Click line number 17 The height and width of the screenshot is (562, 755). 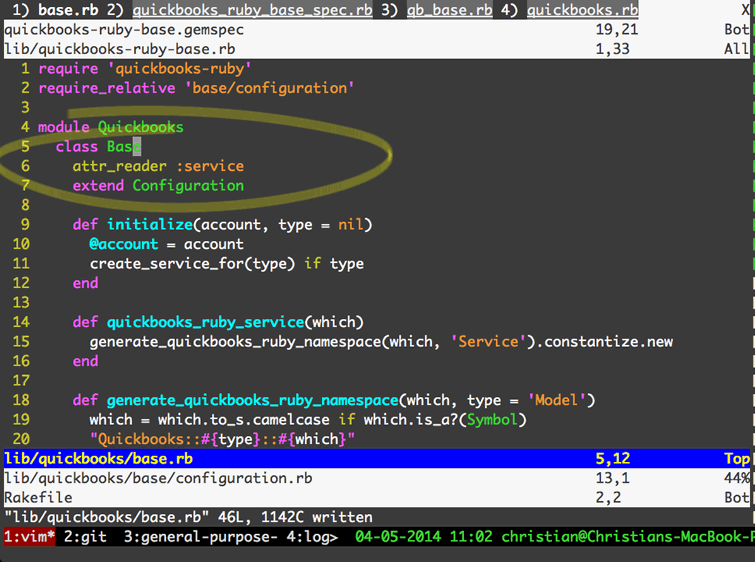click(21, 380)
